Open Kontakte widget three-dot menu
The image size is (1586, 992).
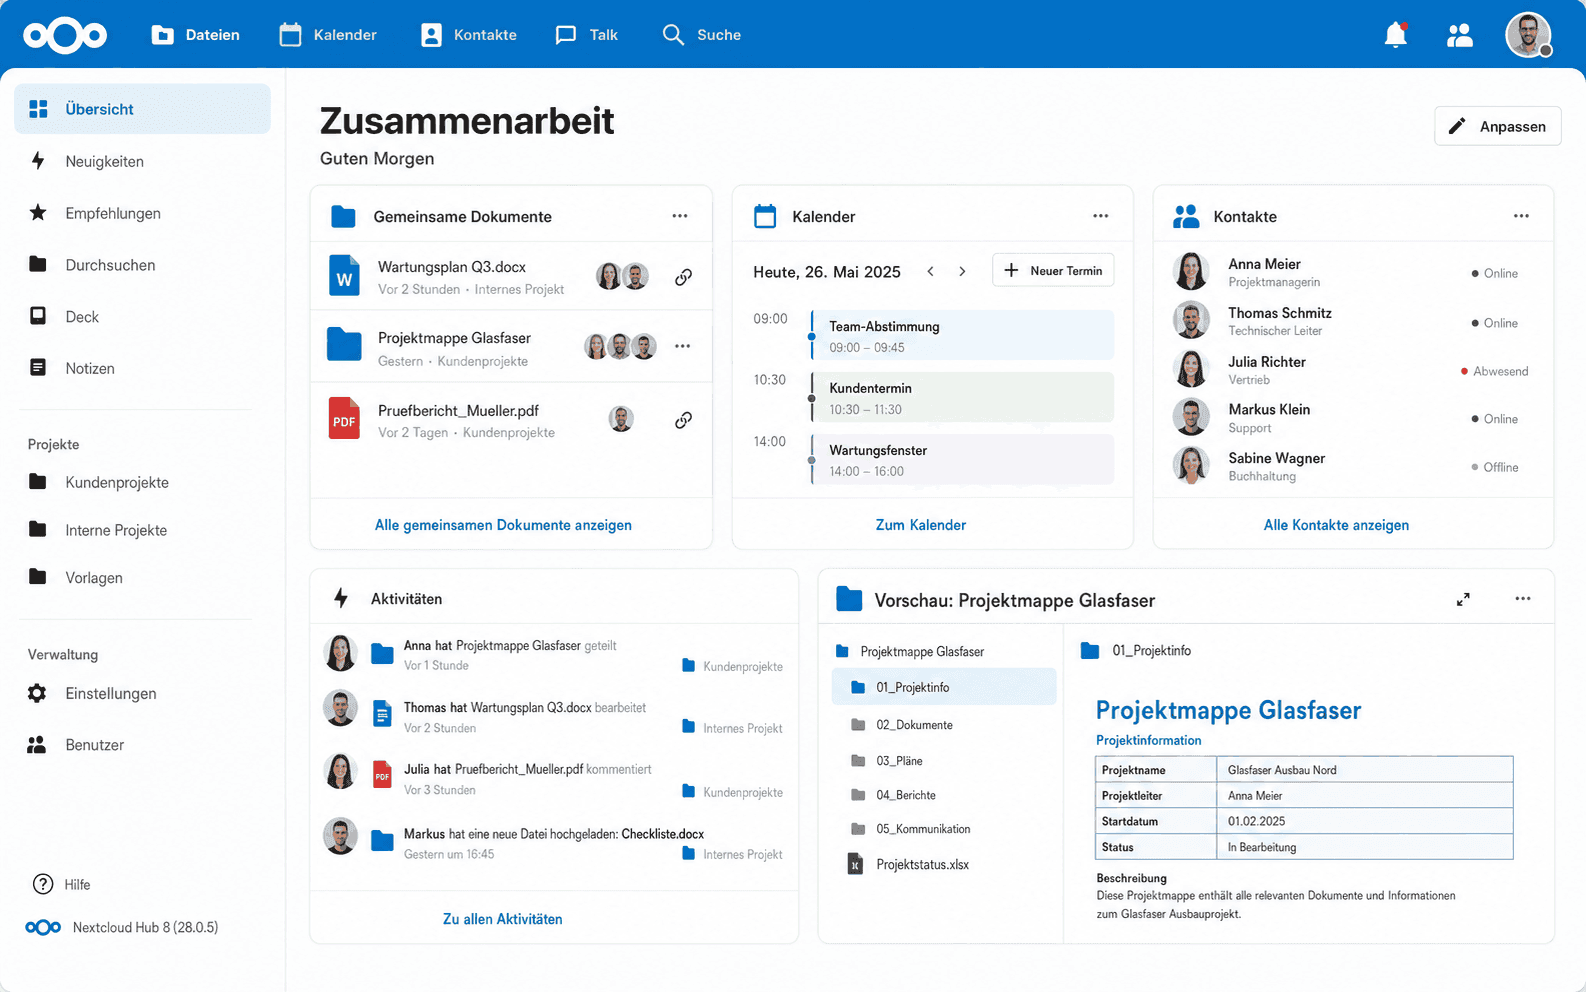tap(1521, 216)
